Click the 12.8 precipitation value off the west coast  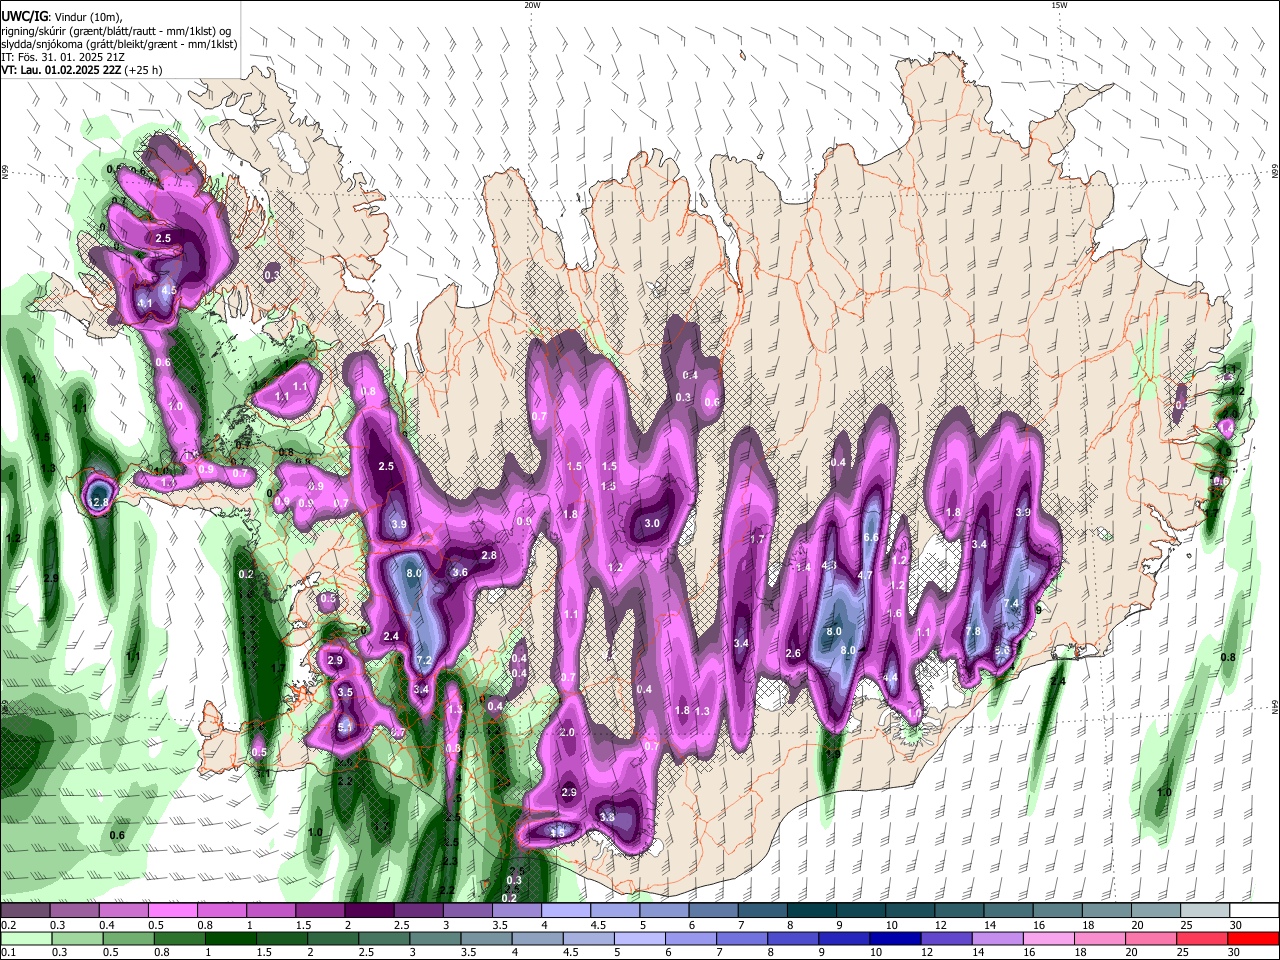coord(99,502)
